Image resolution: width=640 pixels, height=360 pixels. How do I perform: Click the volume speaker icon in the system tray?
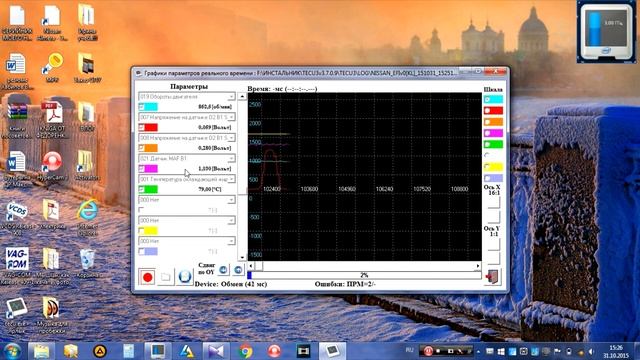591,351
